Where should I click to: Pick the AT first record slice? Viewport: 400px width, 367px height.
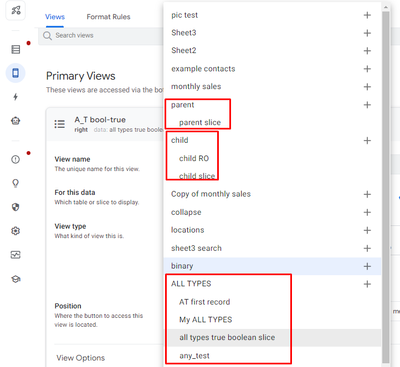click(x=204, y=302)
